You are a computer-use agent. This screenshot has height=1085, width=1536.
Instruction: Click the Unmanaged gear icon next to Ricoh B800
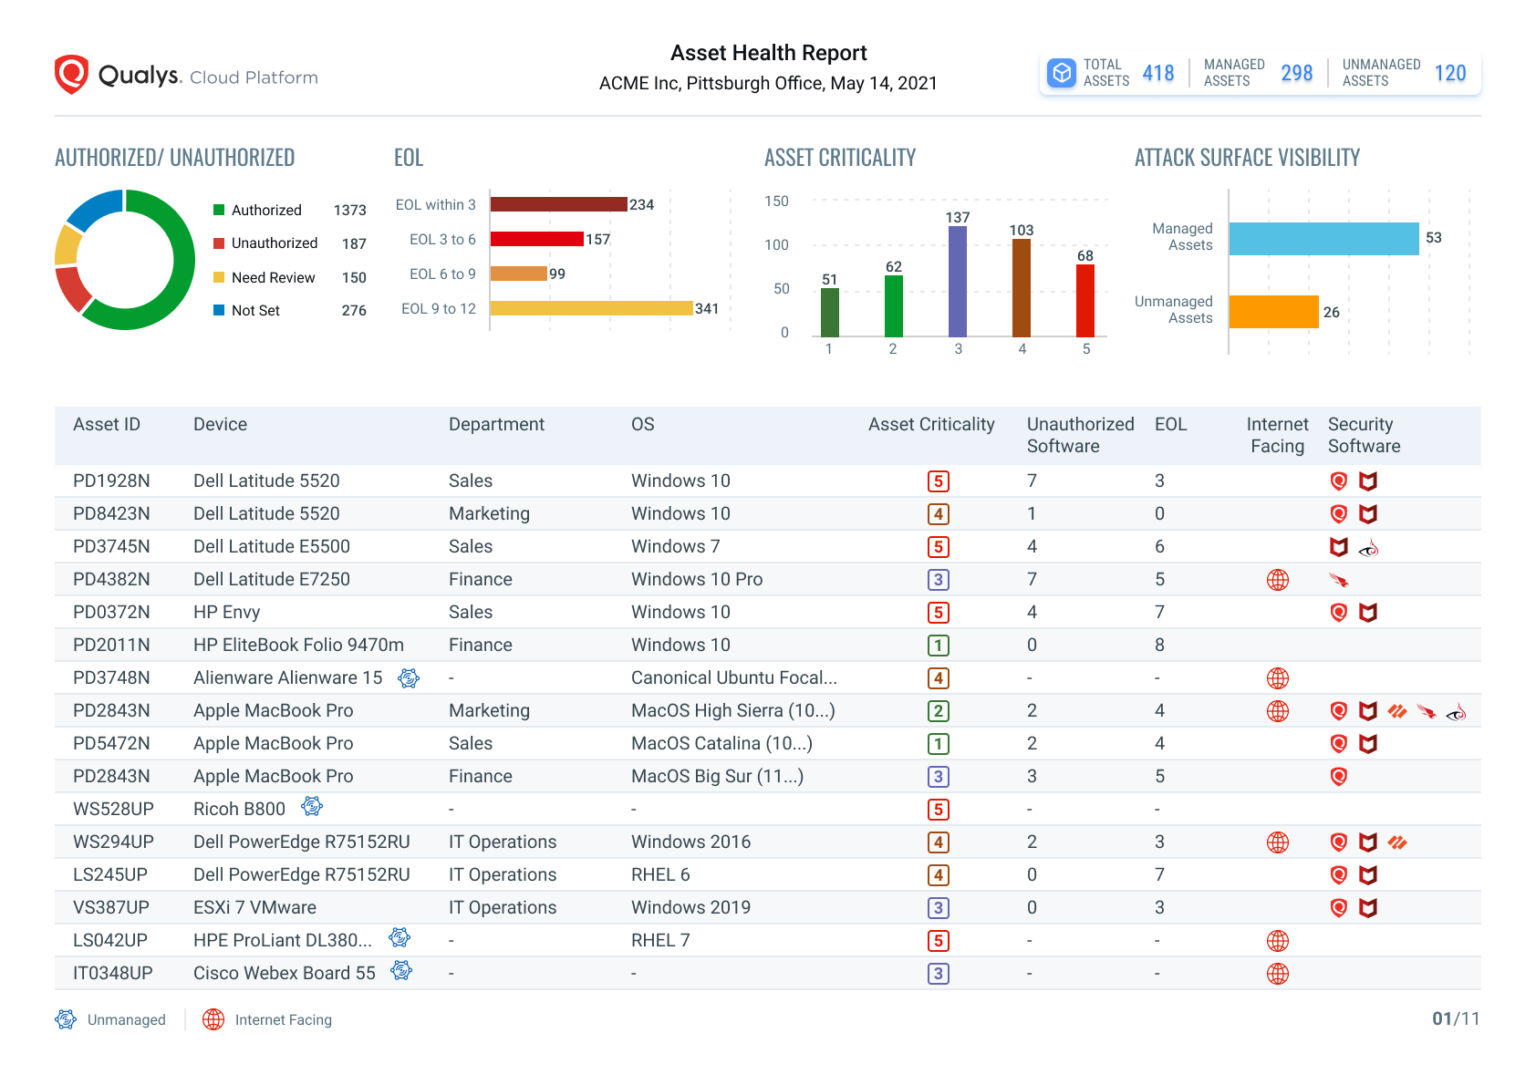tap(311, 807)
